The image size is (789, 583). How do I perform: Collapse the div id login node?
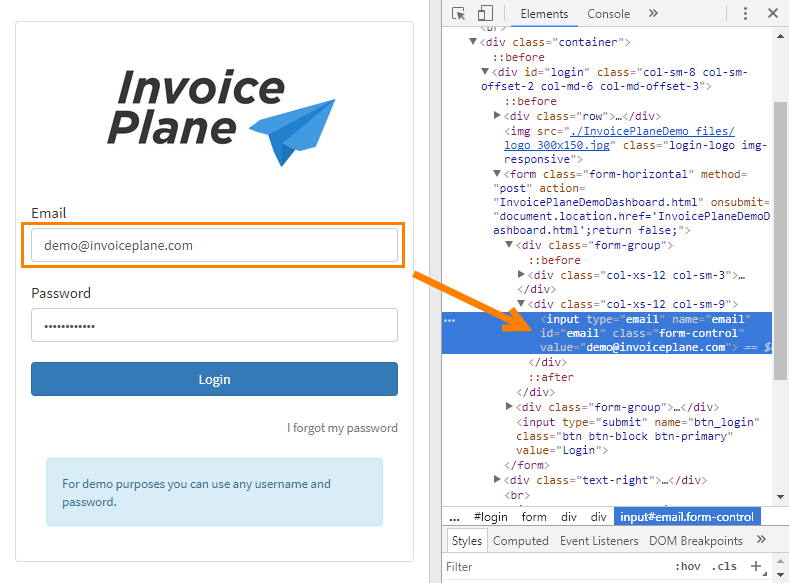pos(485,72)
